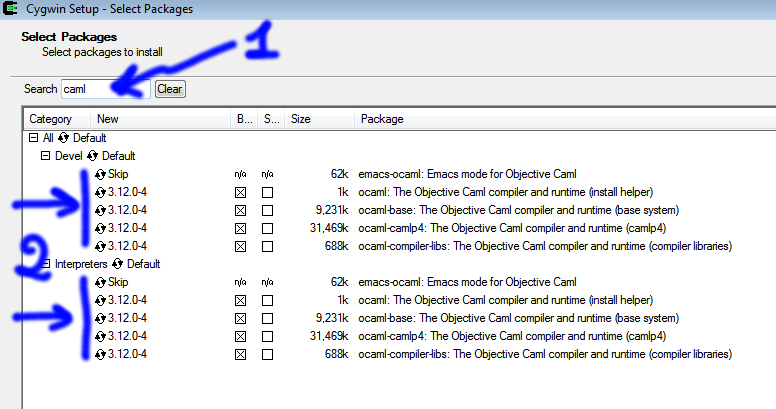Image resolution: width=776 pixels, height=409 pixels.
Task: Cycle the Skip icon for emacs-ocaml under Devel
Action: pos(100,174)
